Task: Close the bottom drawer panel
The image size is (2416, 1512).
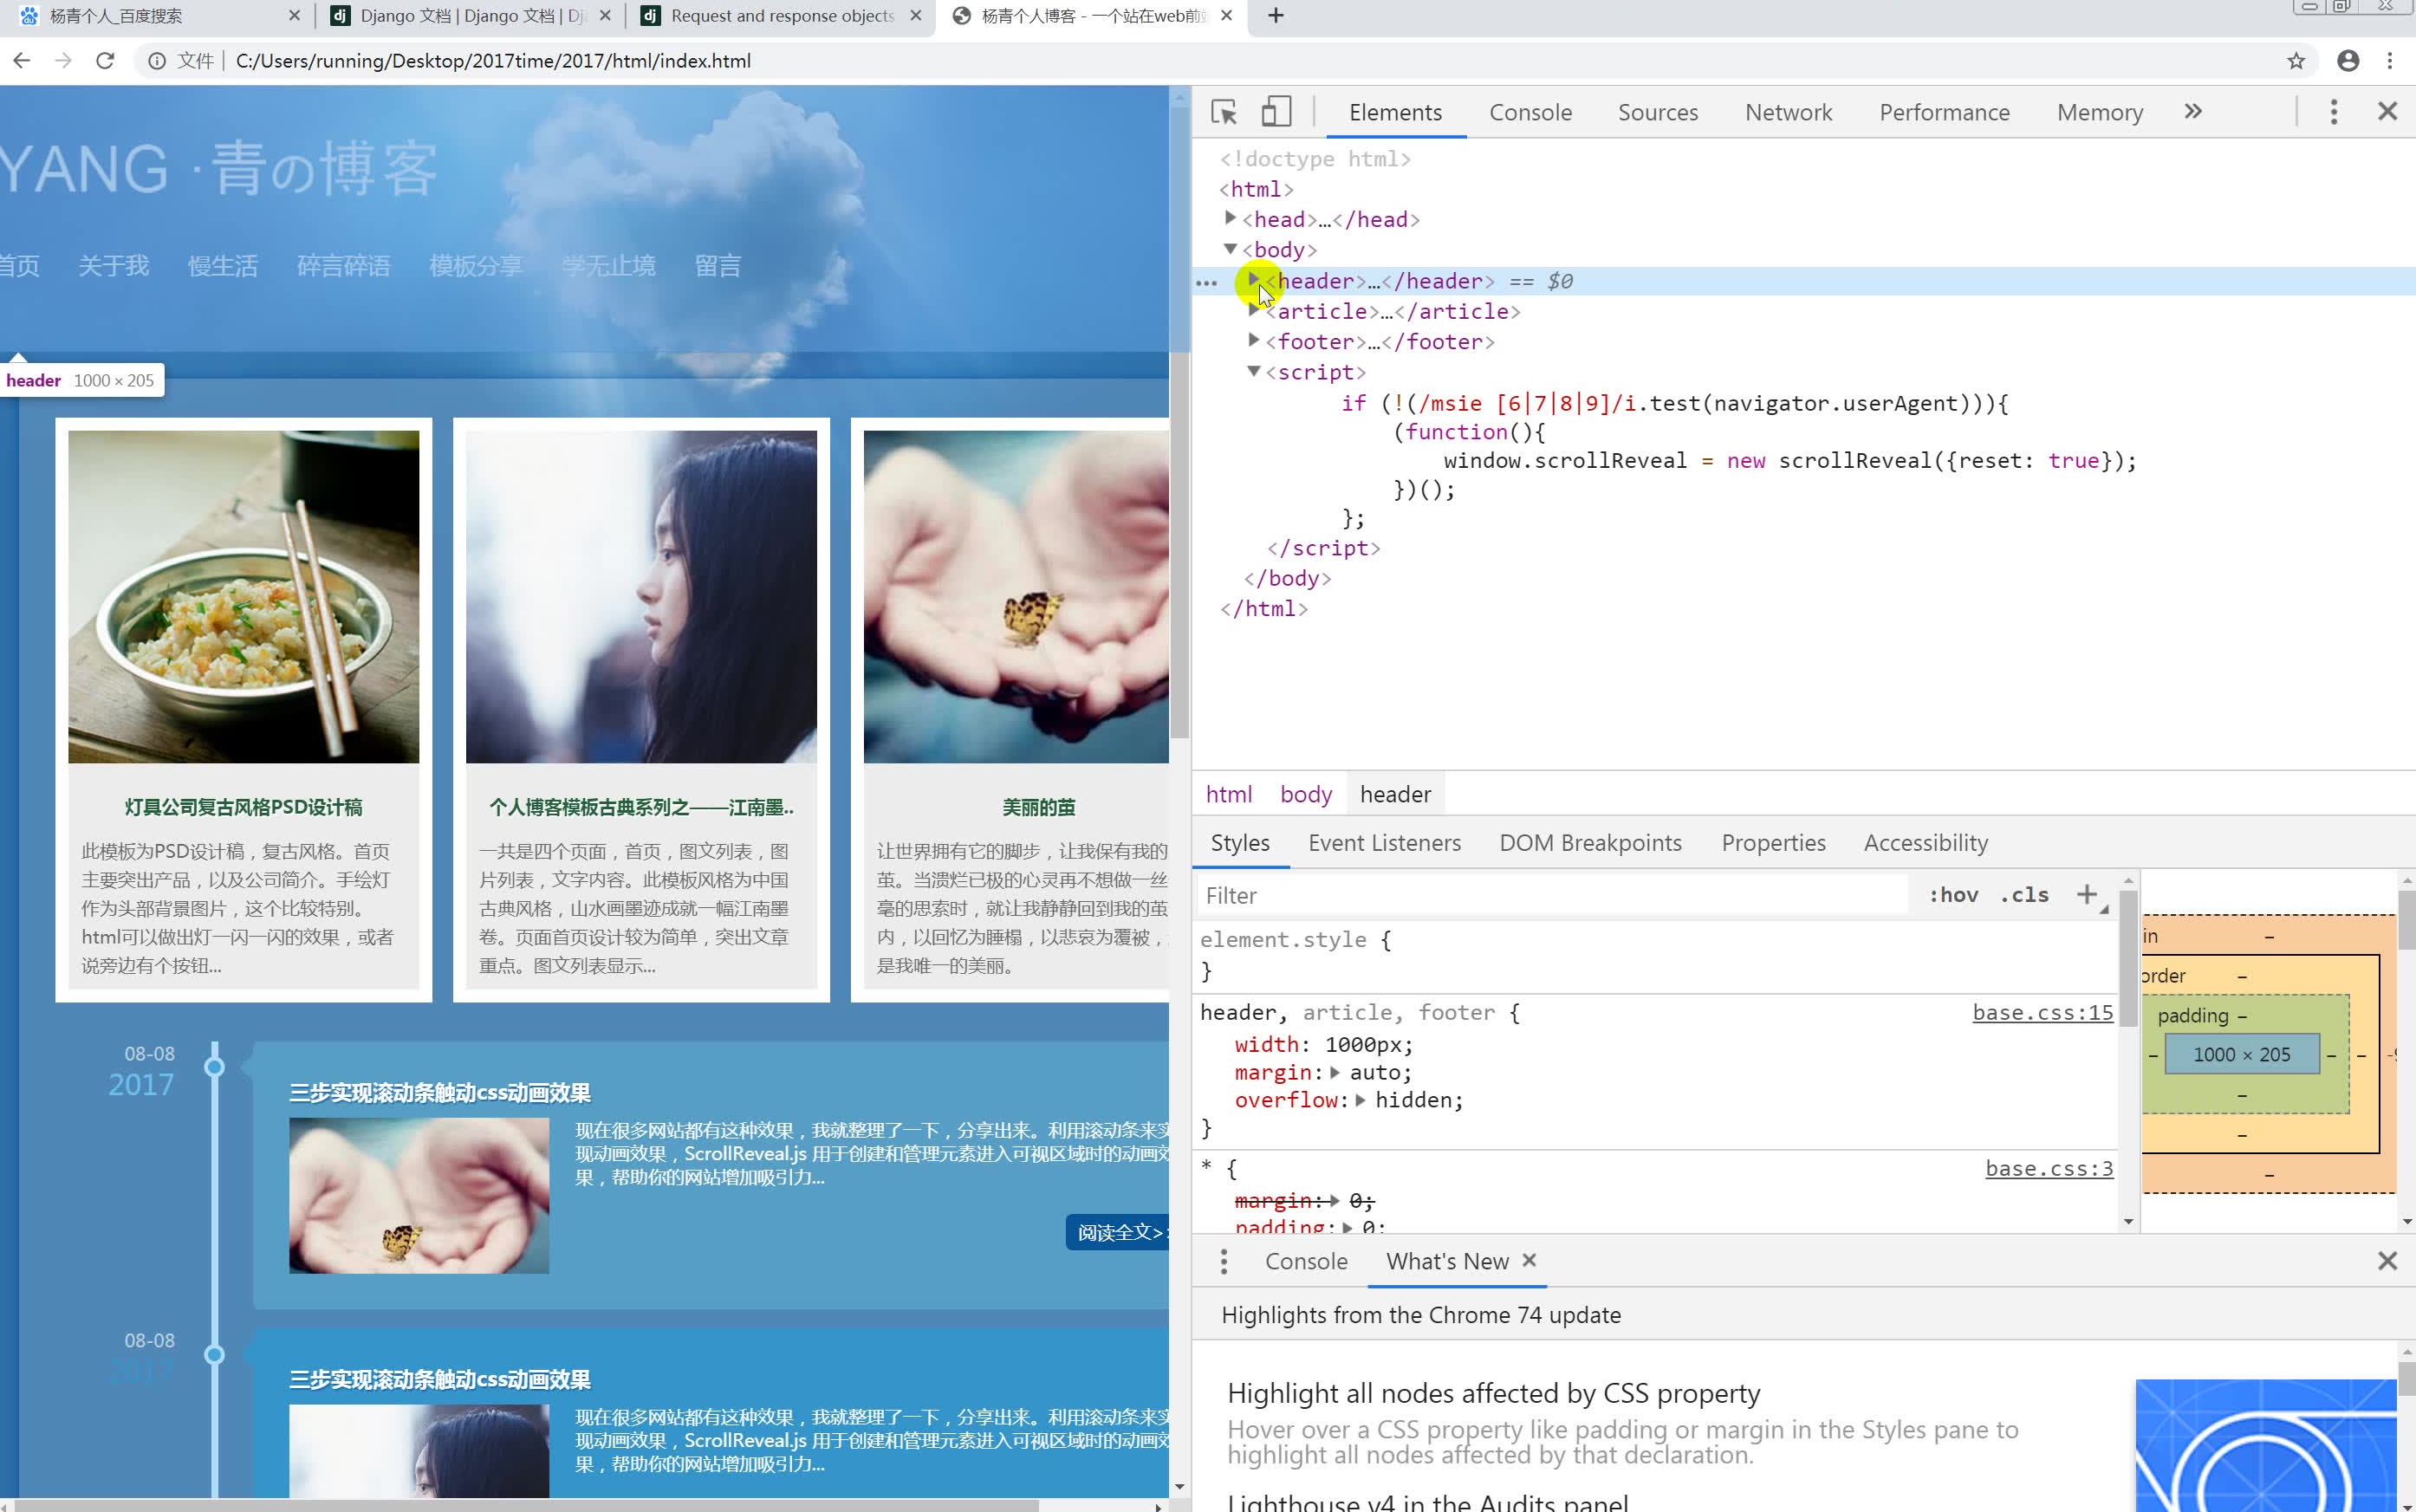Action: click(2388, 1261)
